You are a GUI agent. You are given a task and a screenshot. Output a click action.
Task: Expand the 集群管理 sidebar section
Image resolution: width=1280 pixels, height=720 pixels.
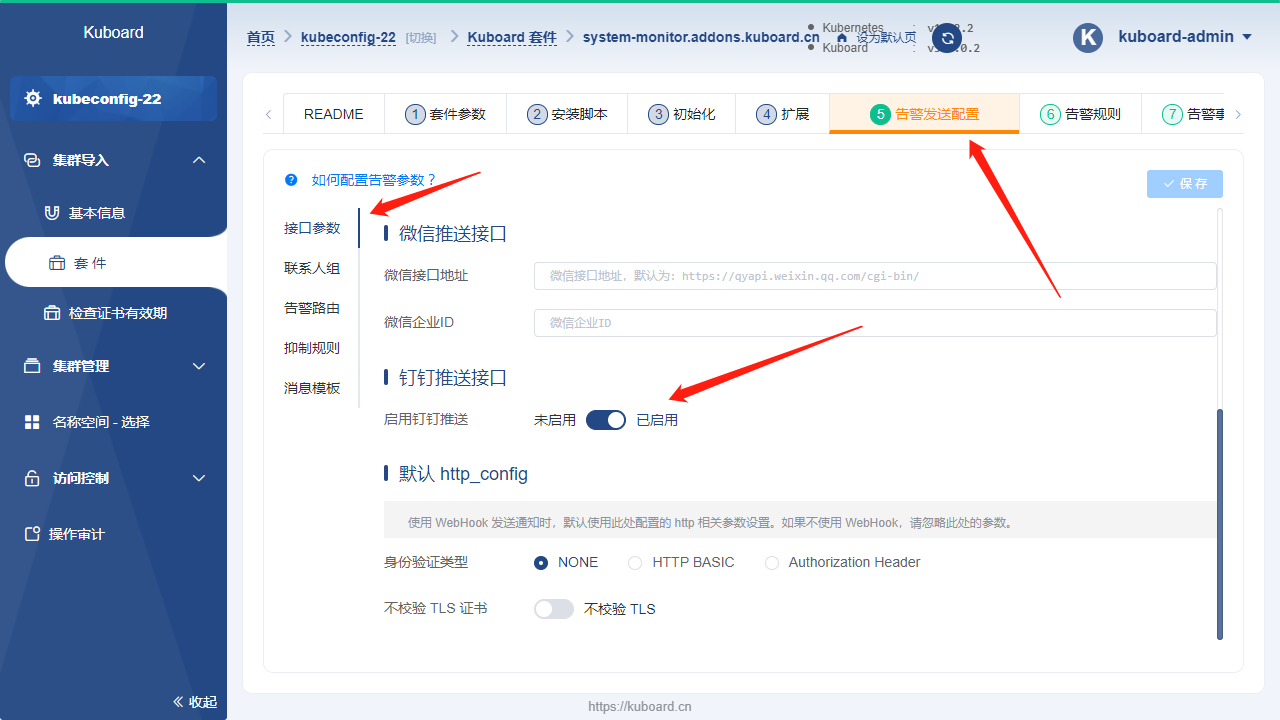[113, 366]
